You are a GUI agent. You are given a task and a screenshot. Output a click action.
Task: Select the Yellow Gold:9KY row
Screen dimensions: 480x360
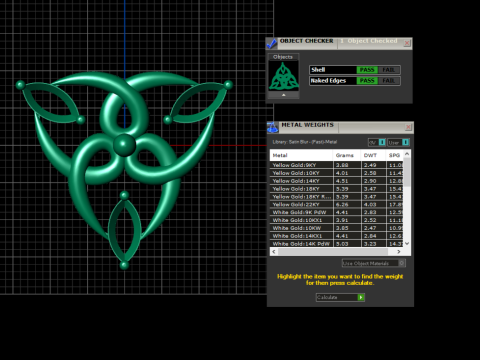click(337, 165)
